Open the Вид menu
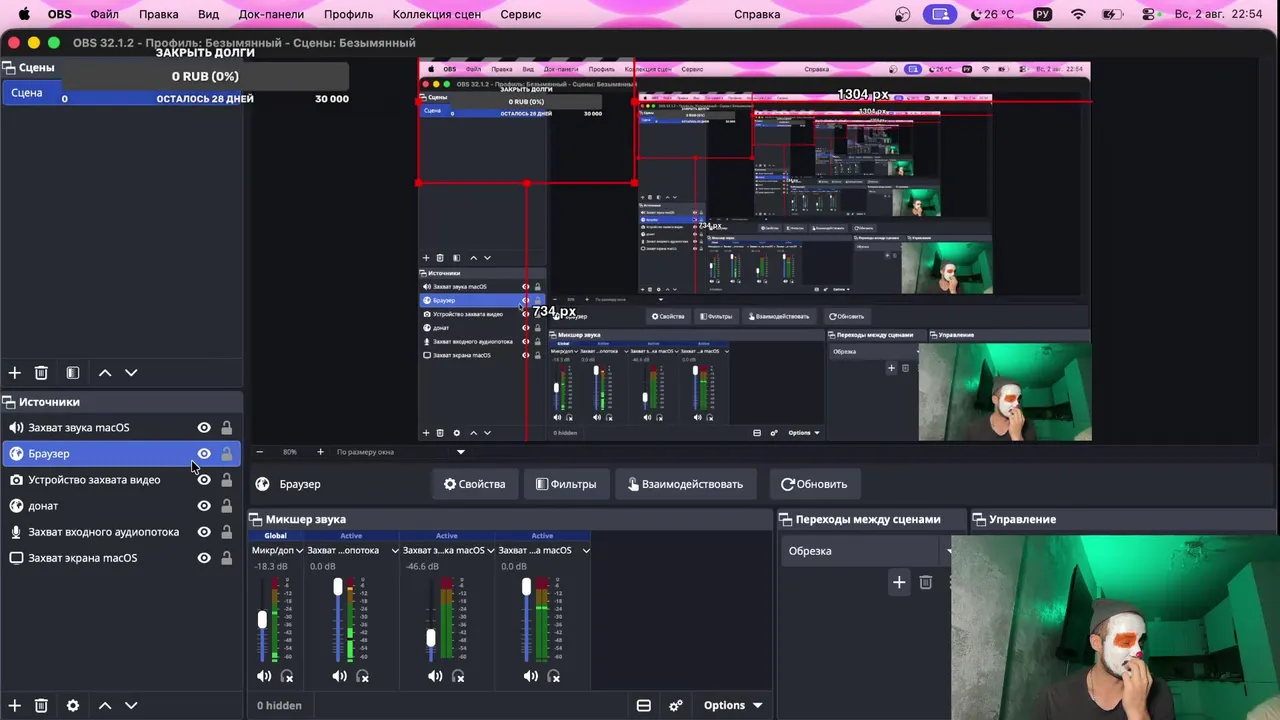This screenshot has height=720, width=1280. click(208, 14)
